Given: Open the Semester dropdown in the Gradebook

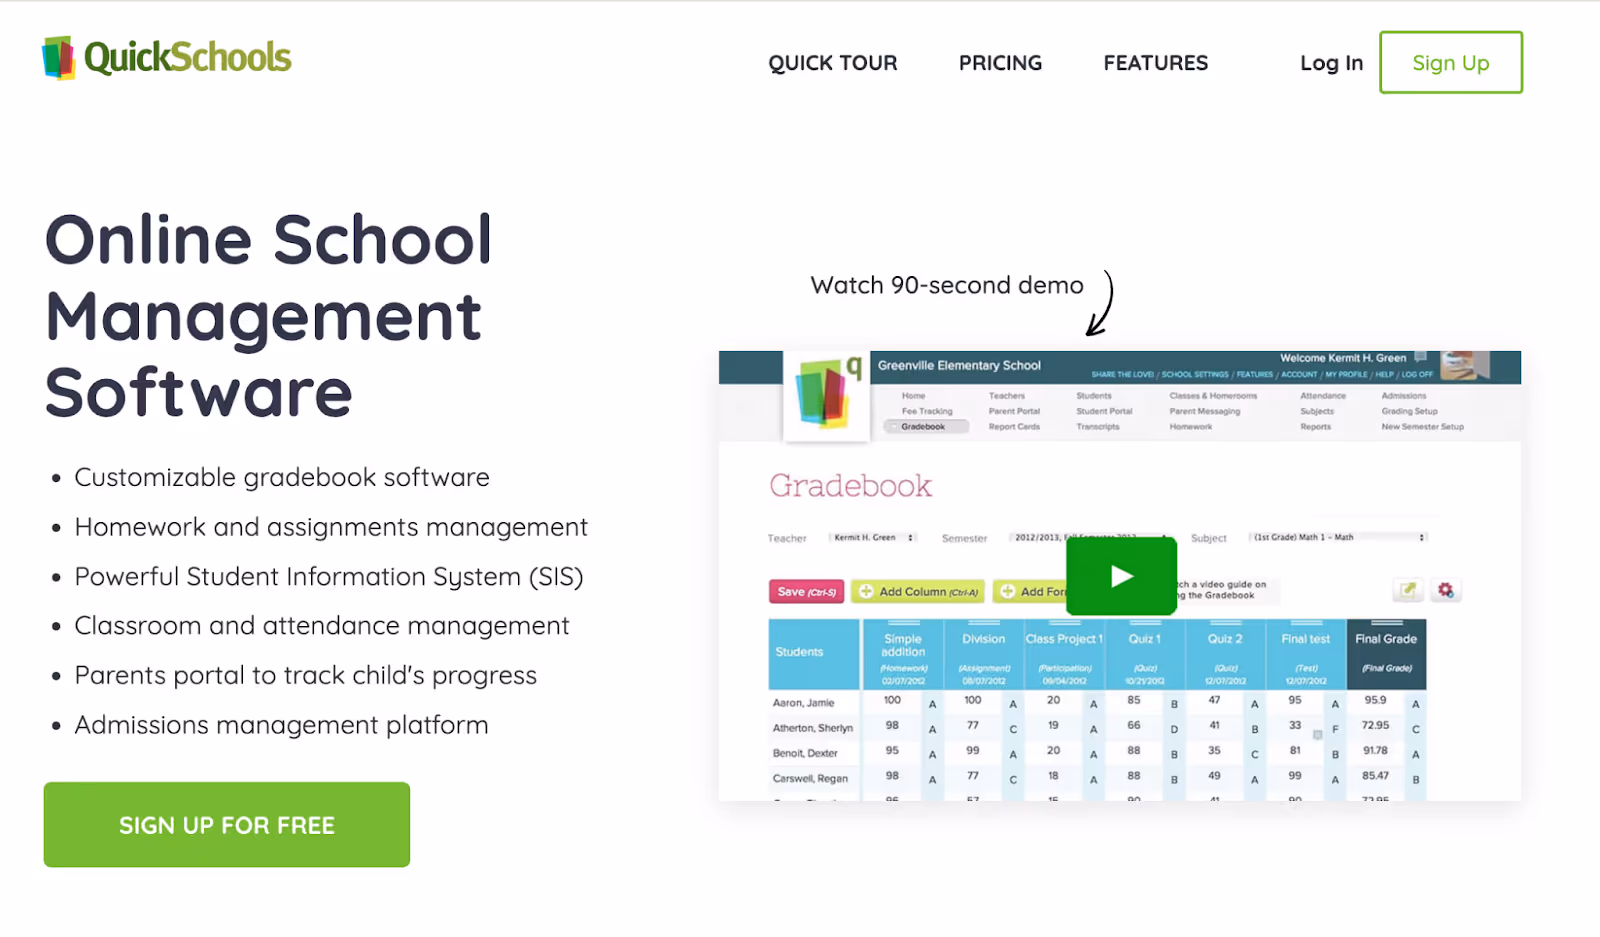Looking at the screenshot, I should [1090, 538].
